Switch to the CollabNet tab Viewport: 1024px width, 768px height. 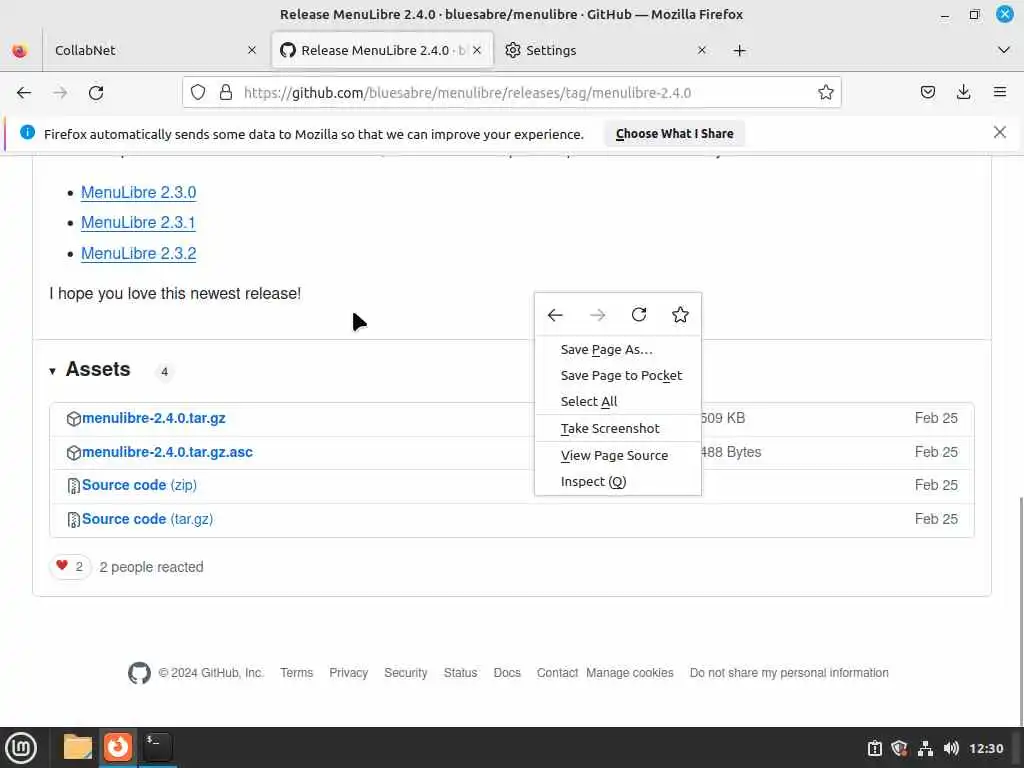click(155, 50)
